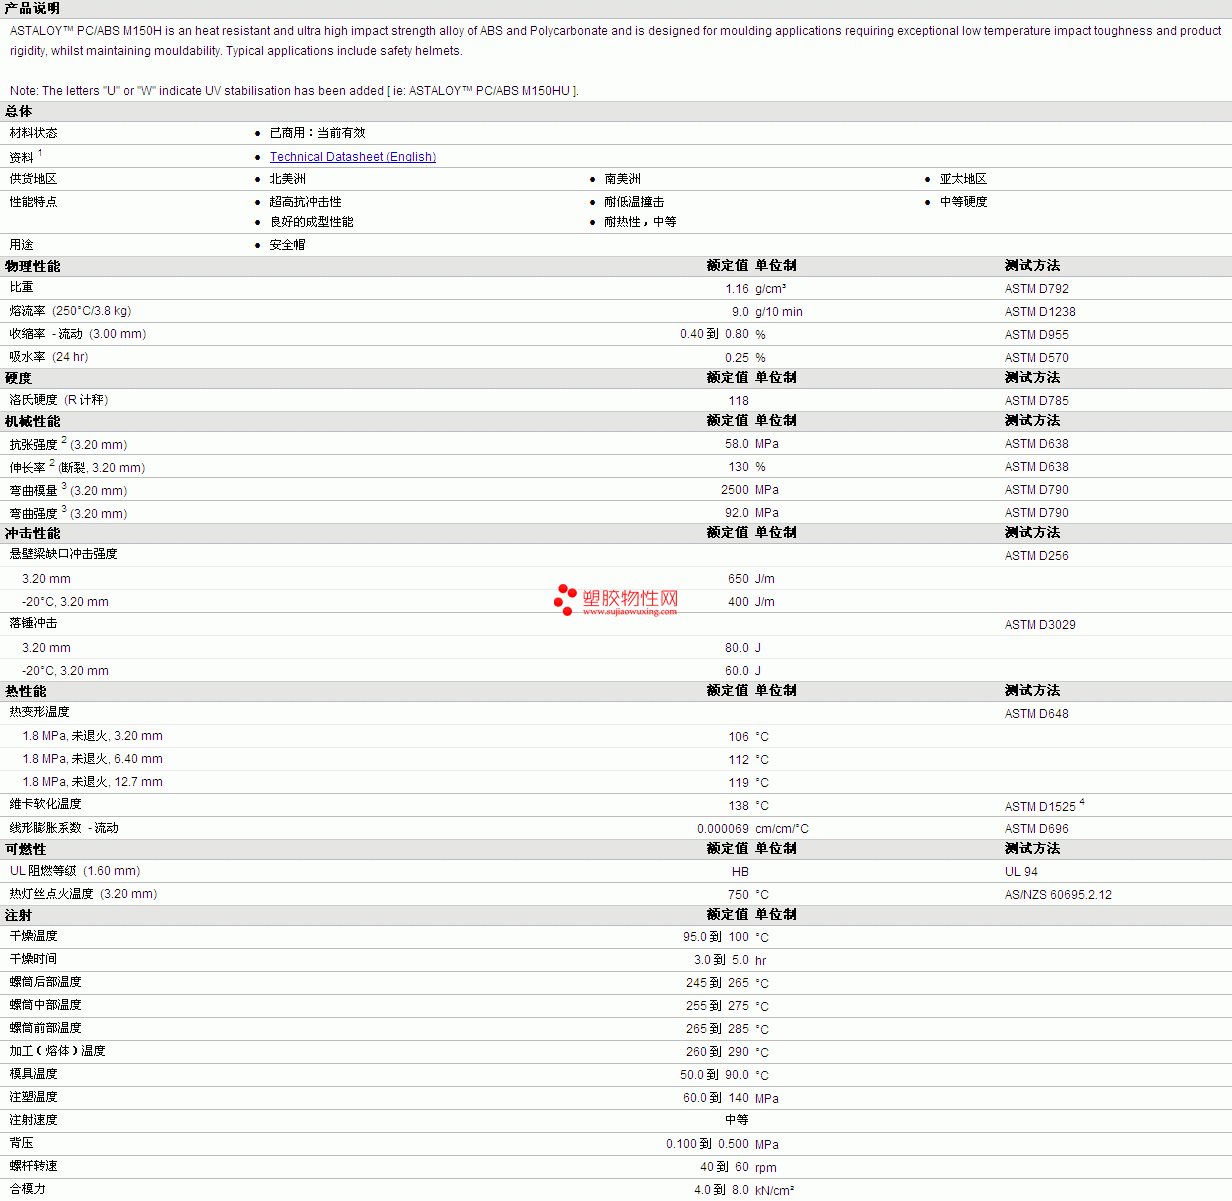Click the 良好的成型性能 feature entry

[311, 222]
